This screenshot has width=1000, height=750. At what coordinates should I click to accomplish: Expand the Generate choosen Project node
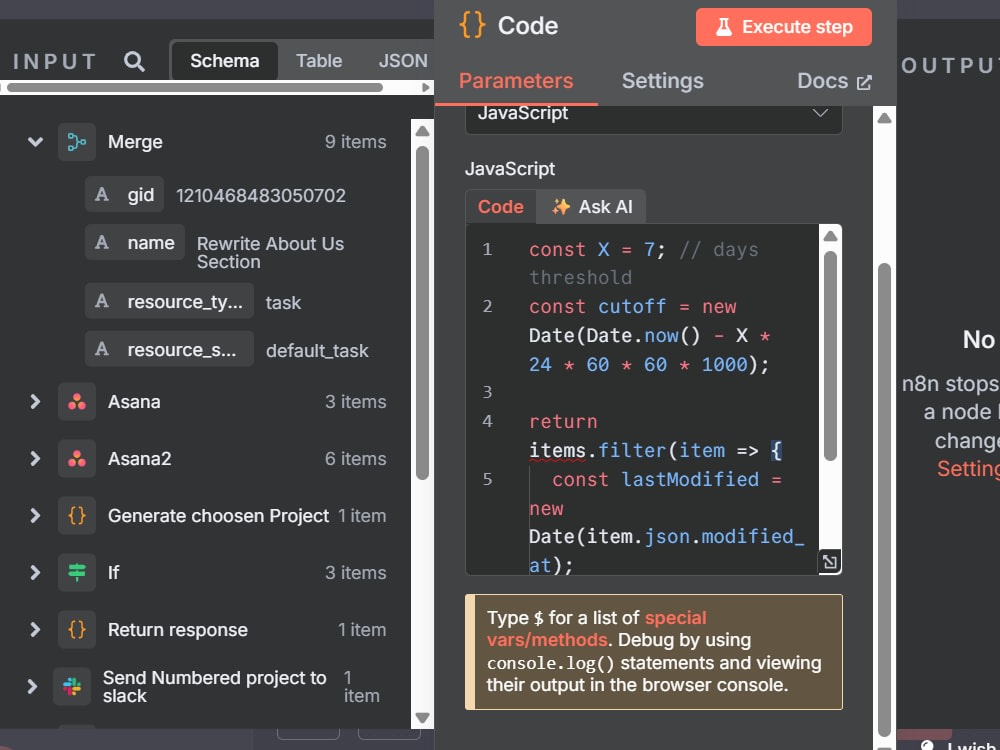point(35,515)
